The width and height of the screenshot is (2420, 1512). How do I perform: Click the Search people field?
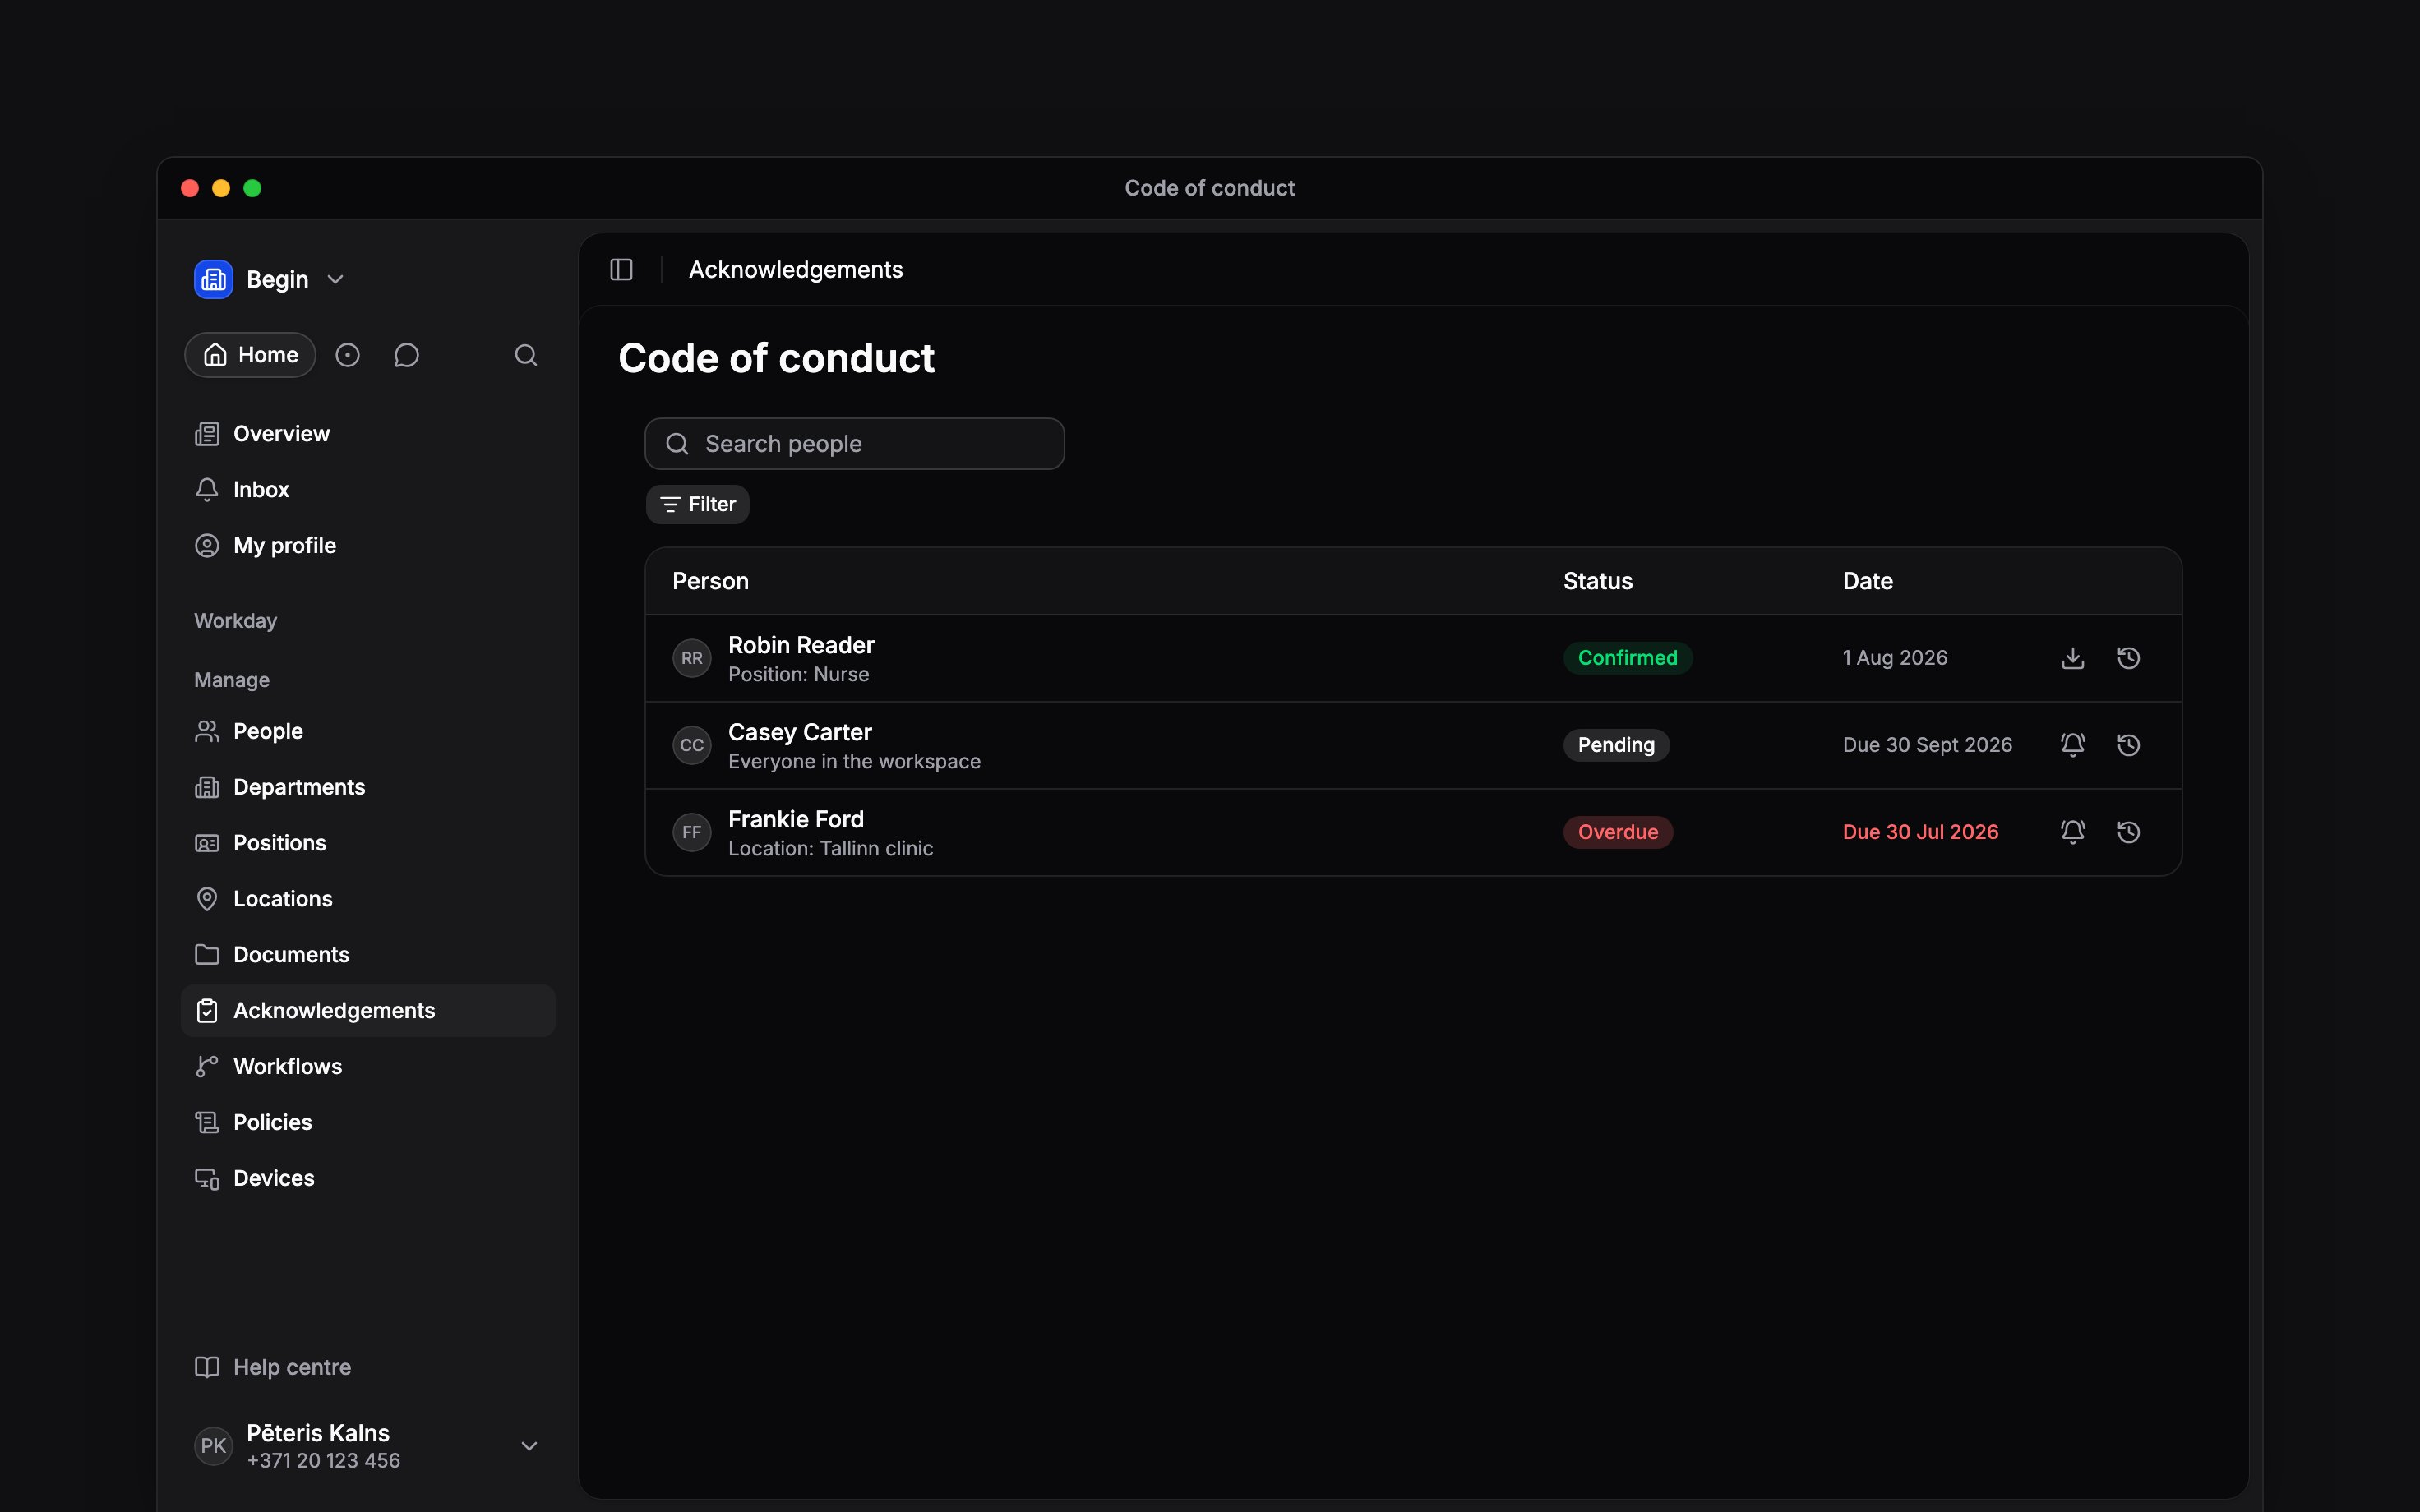(855, 444)
